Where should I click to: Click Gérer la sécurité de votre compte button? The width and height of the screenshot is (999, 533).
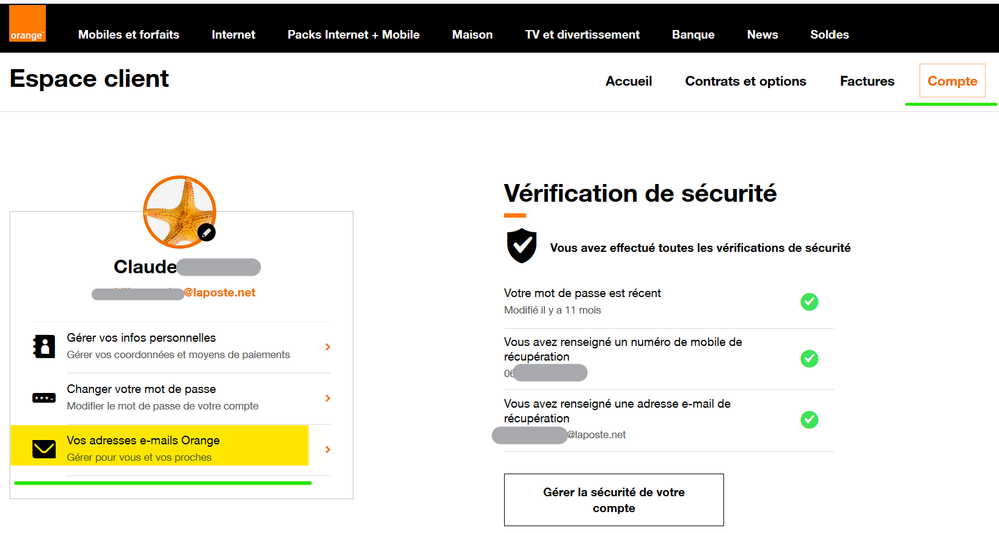613,500
